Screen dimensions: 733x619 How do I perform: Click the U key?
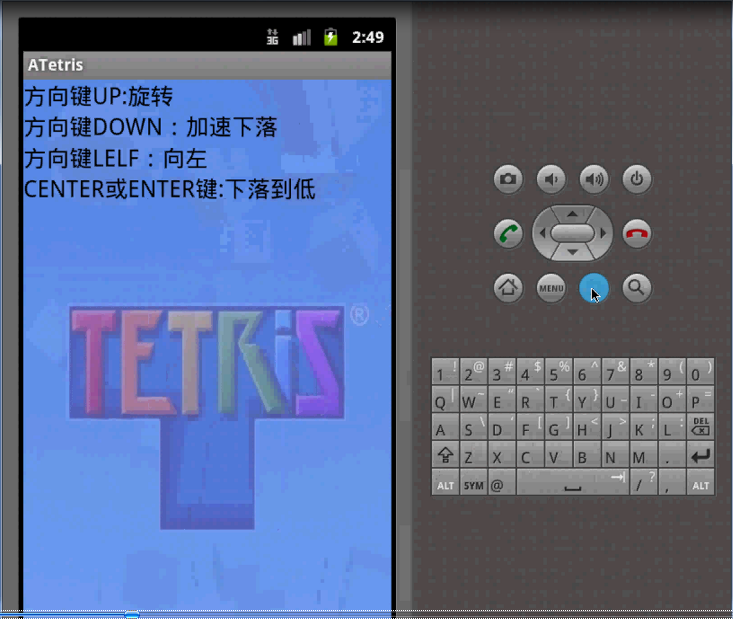click(x=615, y=399)
